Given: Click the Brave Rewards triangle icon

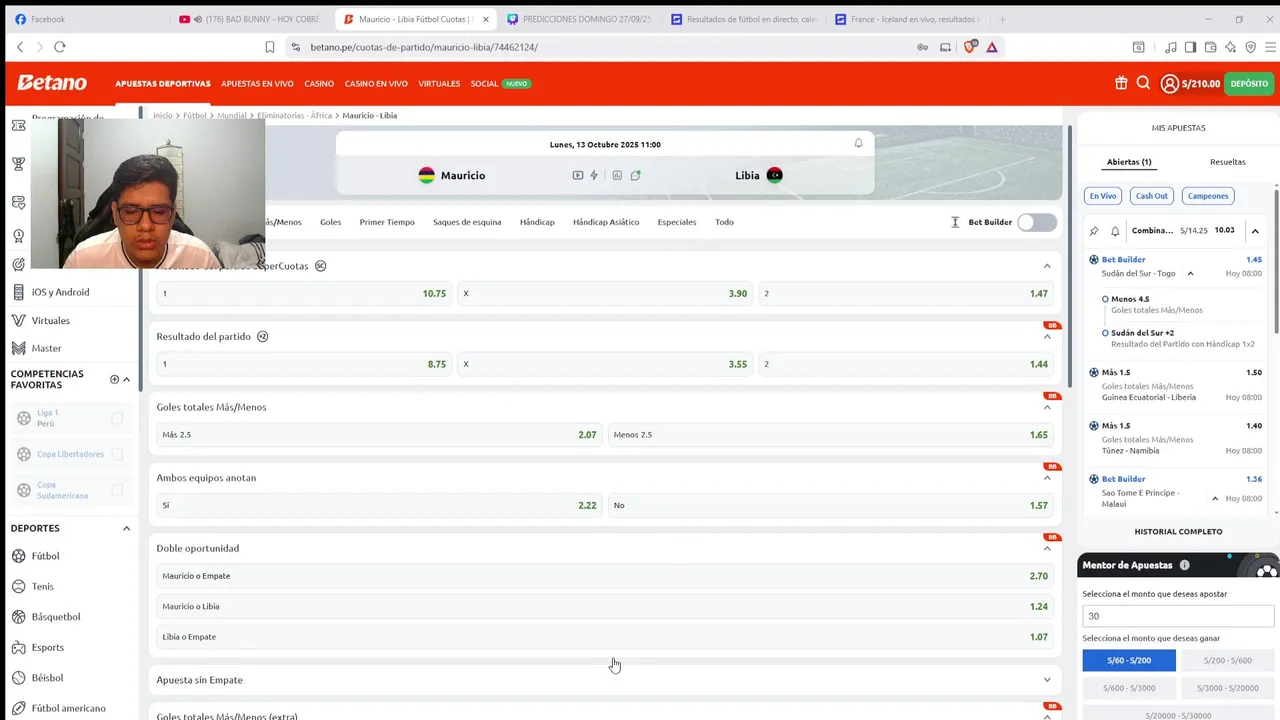Looking at the screenshot, I should tap(992, 47).
